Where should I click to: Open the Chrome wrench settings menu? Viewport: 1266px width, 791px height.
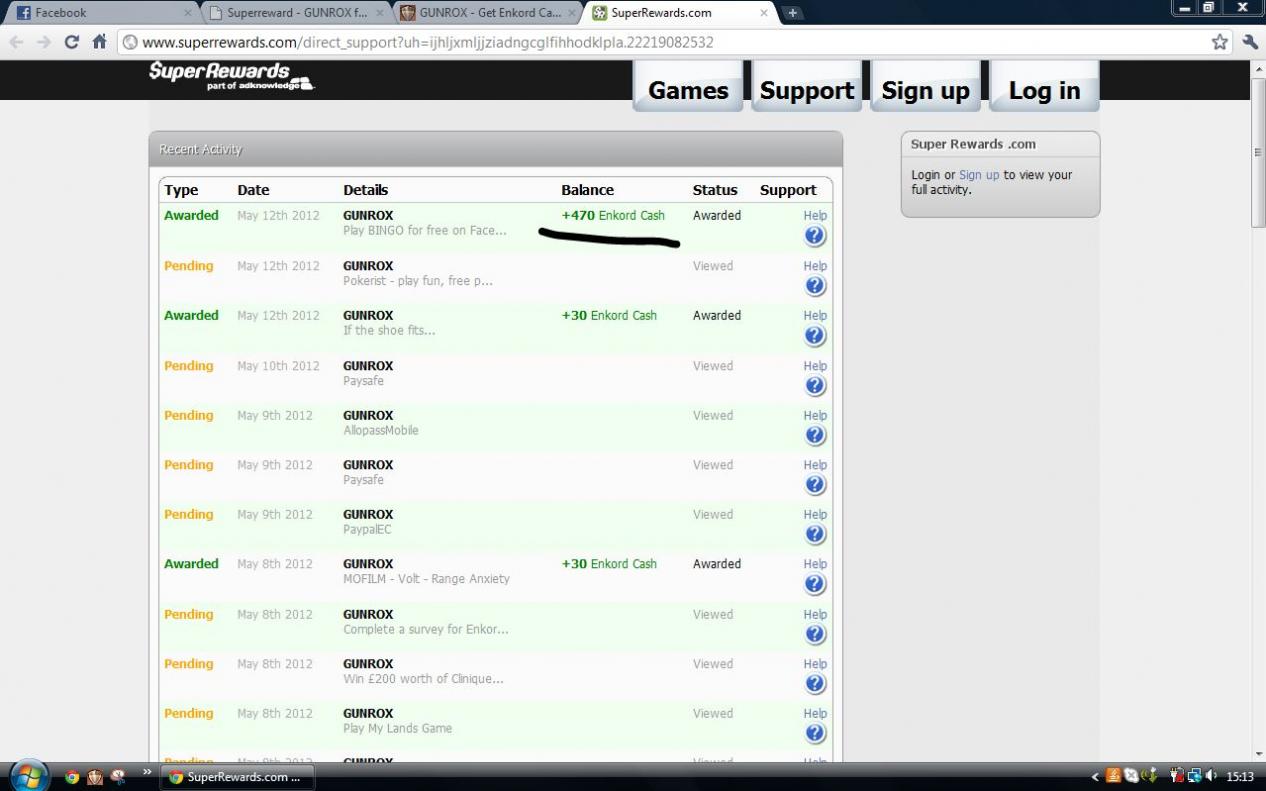click(x=1250, y=42)
